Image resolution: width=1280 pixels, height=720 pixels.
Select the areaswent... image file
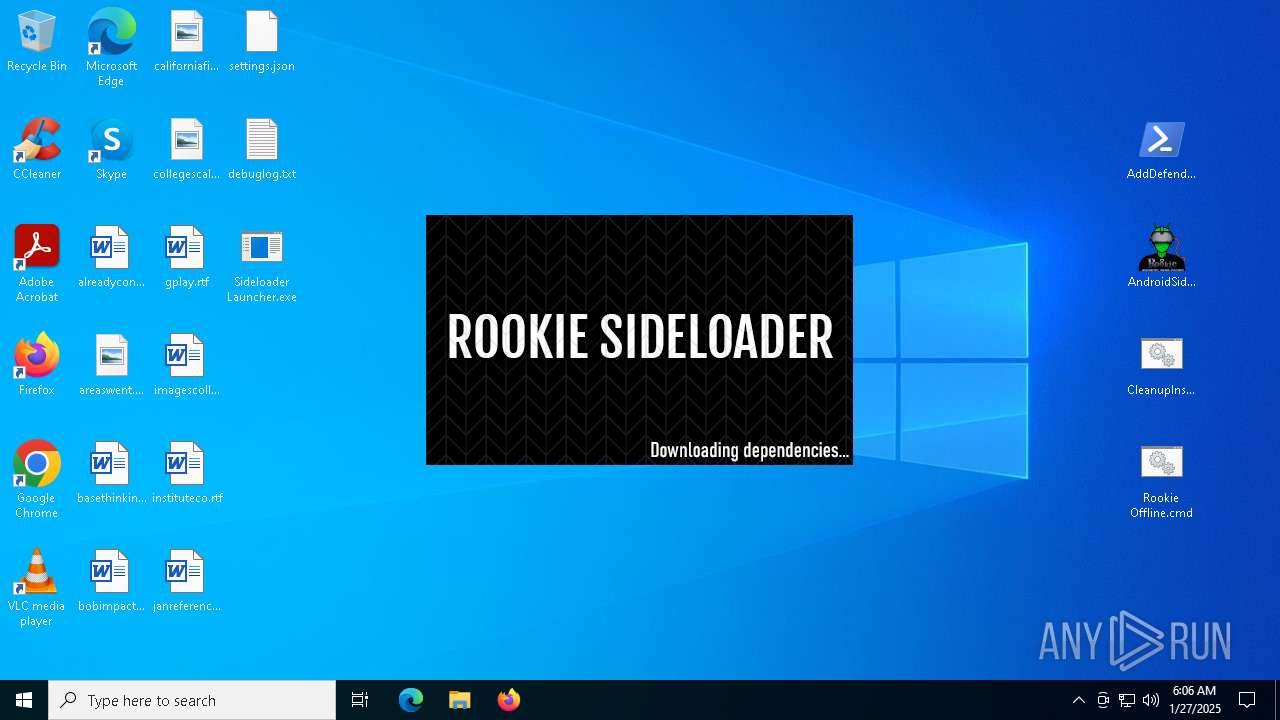[111, 366]
